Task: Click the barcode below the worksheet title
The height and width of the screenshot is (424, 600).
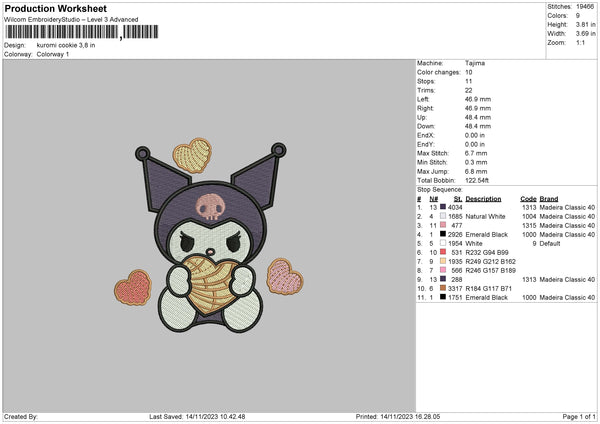Action: (82, 32)
